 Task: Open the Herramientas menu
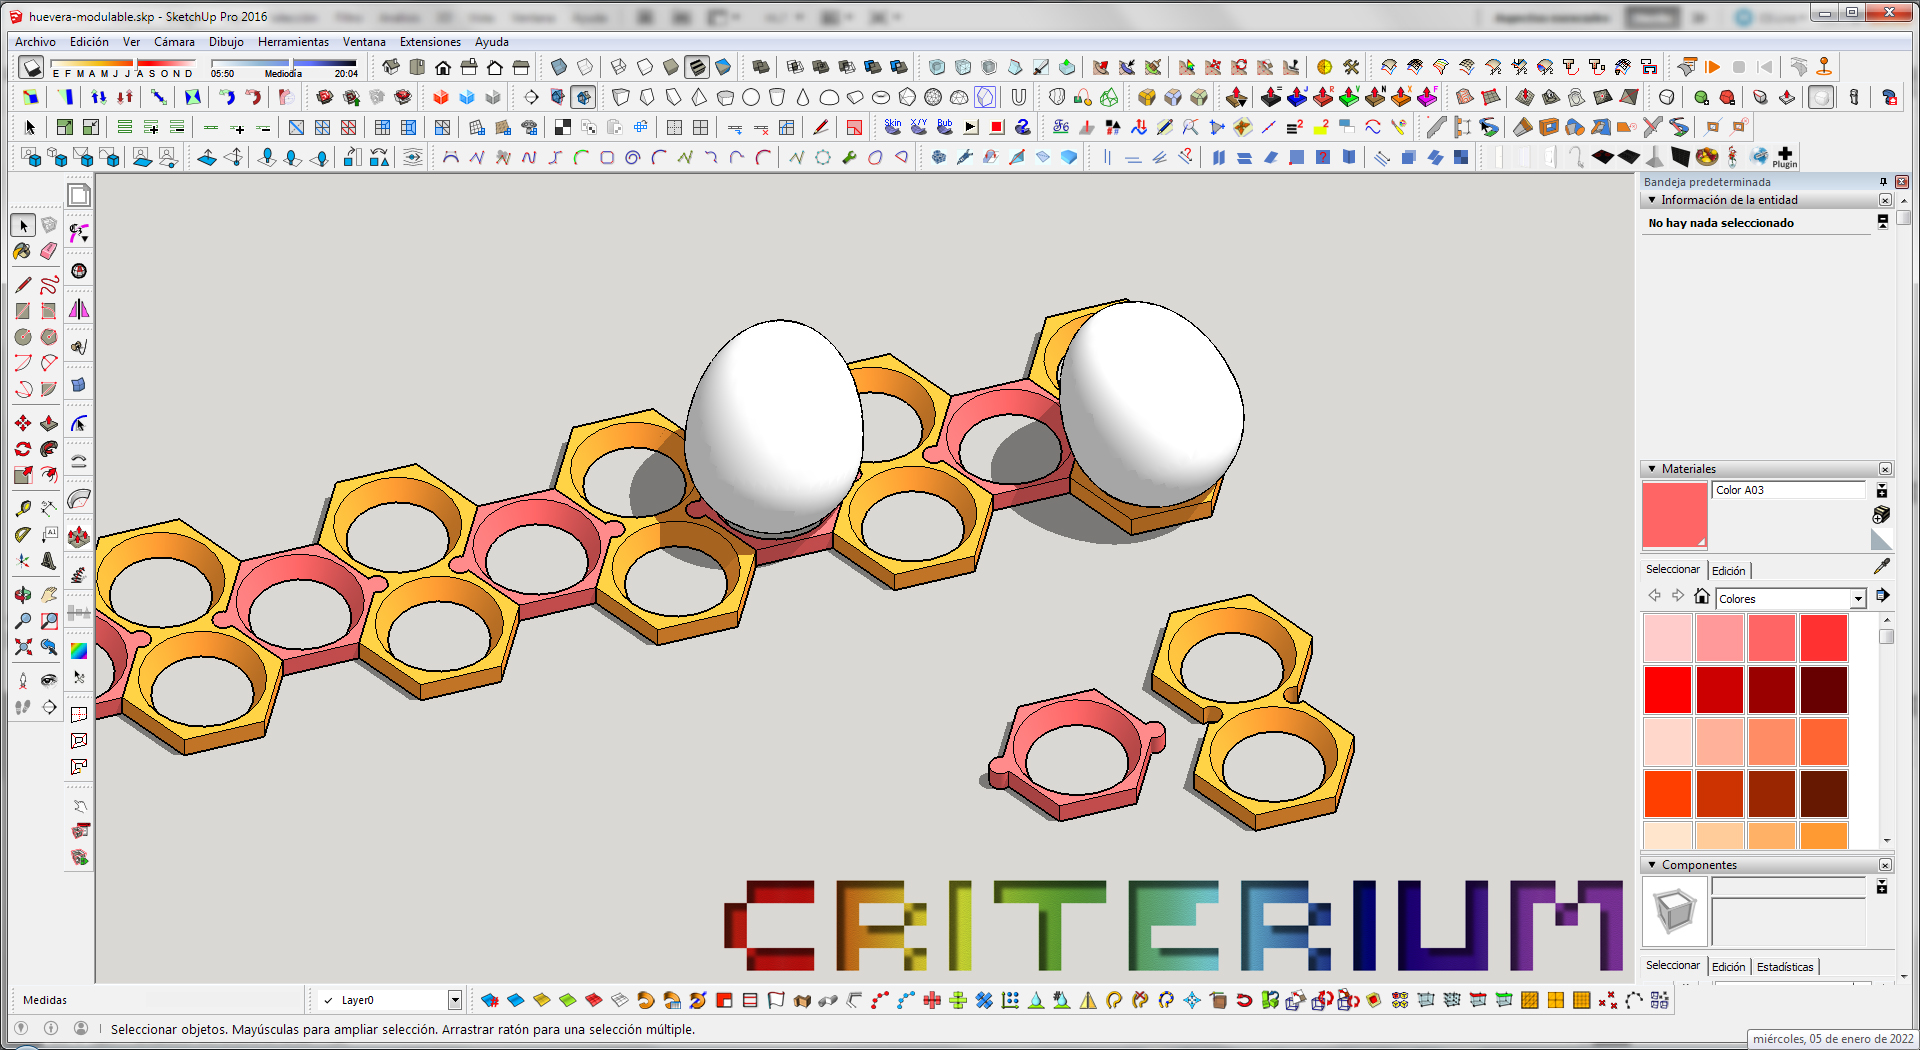[293, 42]
